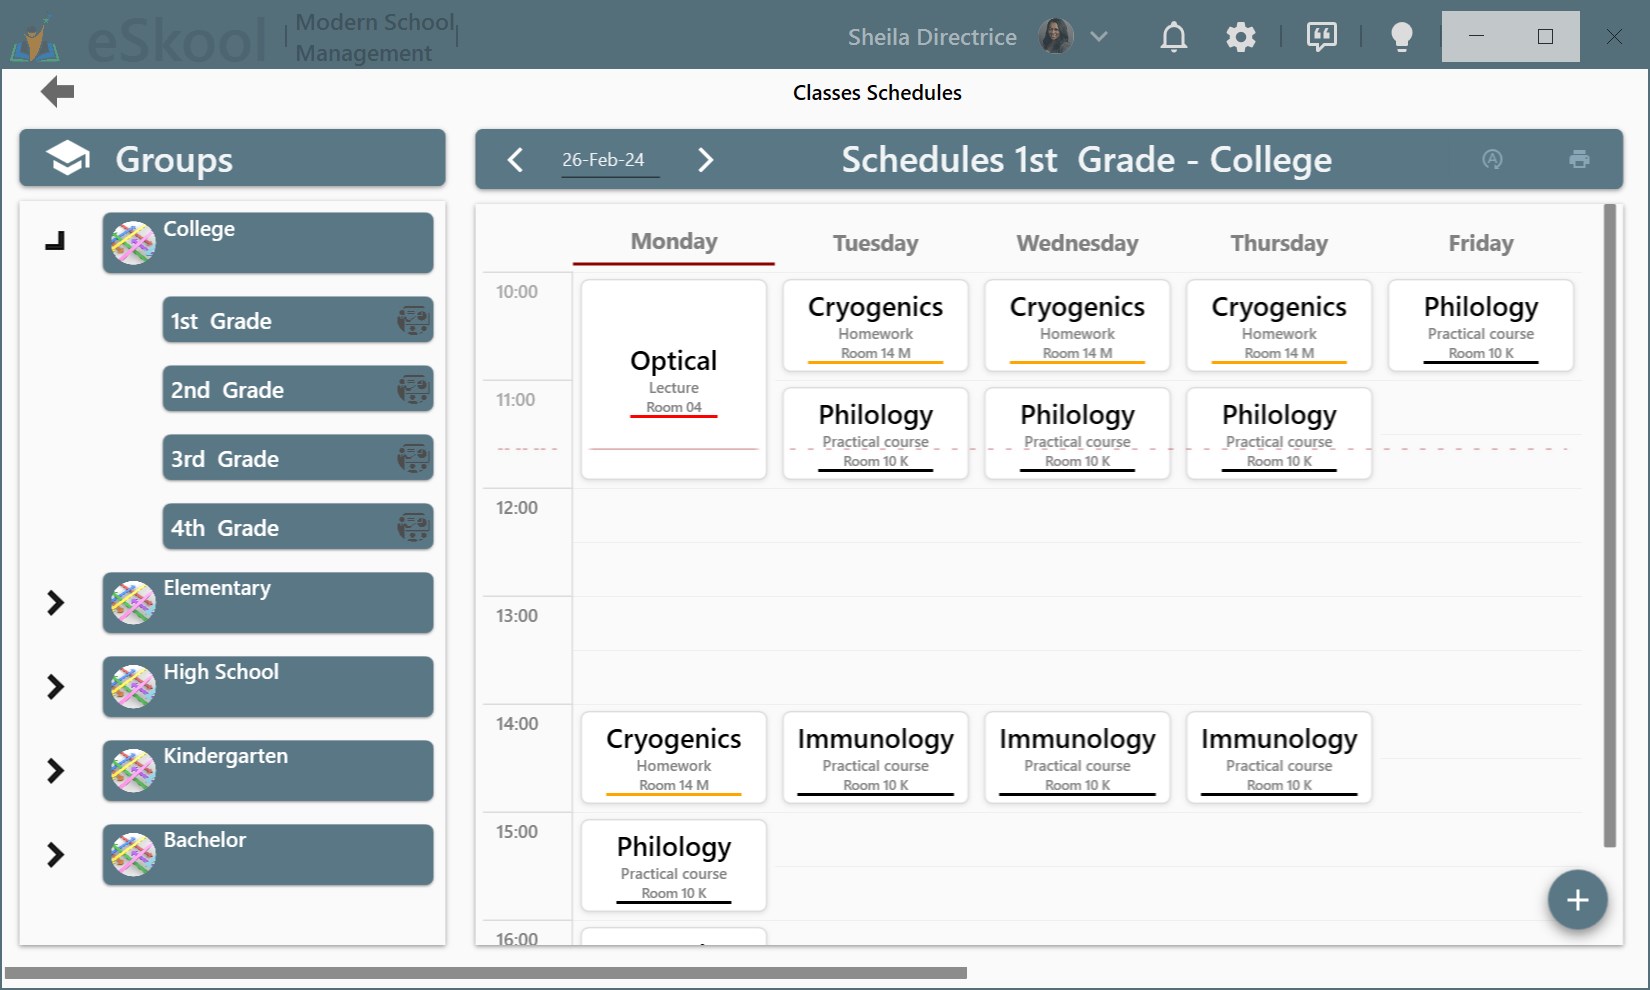The width and height of the screenshot is (1650, 990).
Task: Open settings using the gear icon
Action: [1240, 36]
